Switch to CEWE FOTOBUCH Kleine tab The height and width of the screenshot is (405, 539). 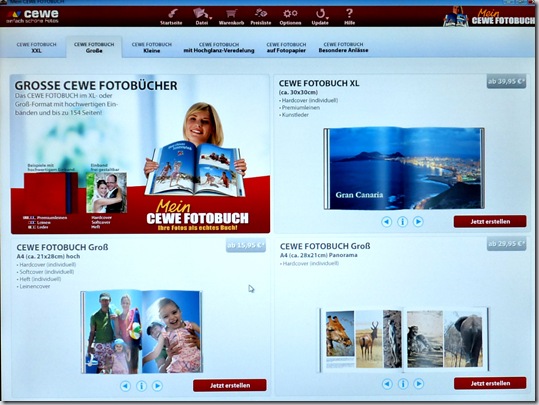[x=152, y=47]
